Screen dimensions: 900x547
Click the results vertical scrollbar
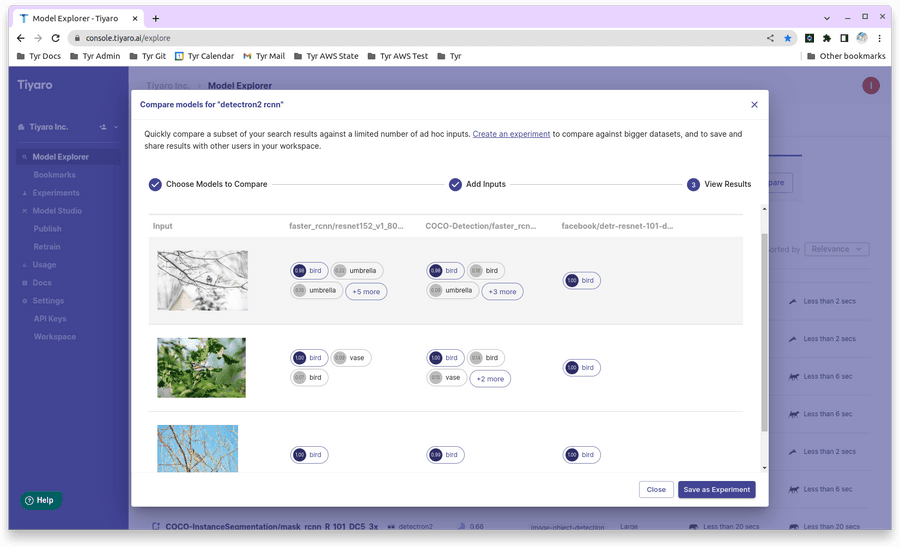point(764,333)
